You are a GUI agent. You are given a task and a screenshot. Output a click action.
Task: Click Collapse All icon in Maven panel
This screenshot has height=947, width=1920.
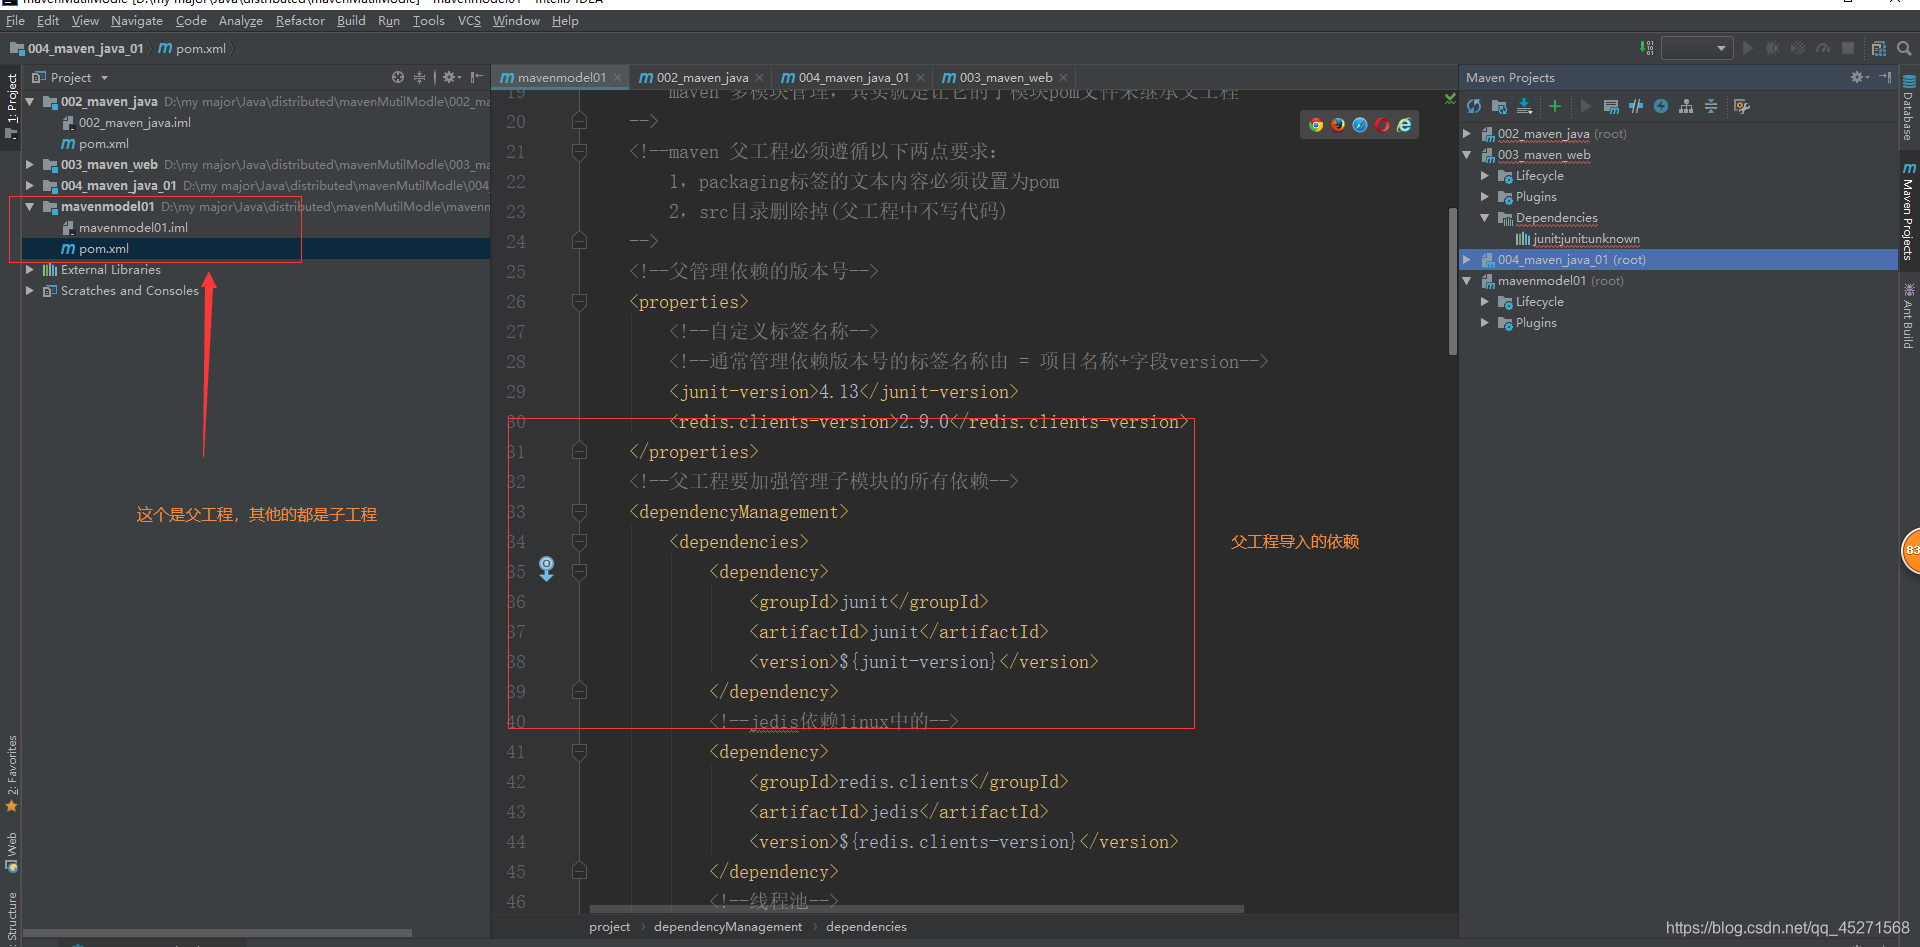(x=1711, y=106)
